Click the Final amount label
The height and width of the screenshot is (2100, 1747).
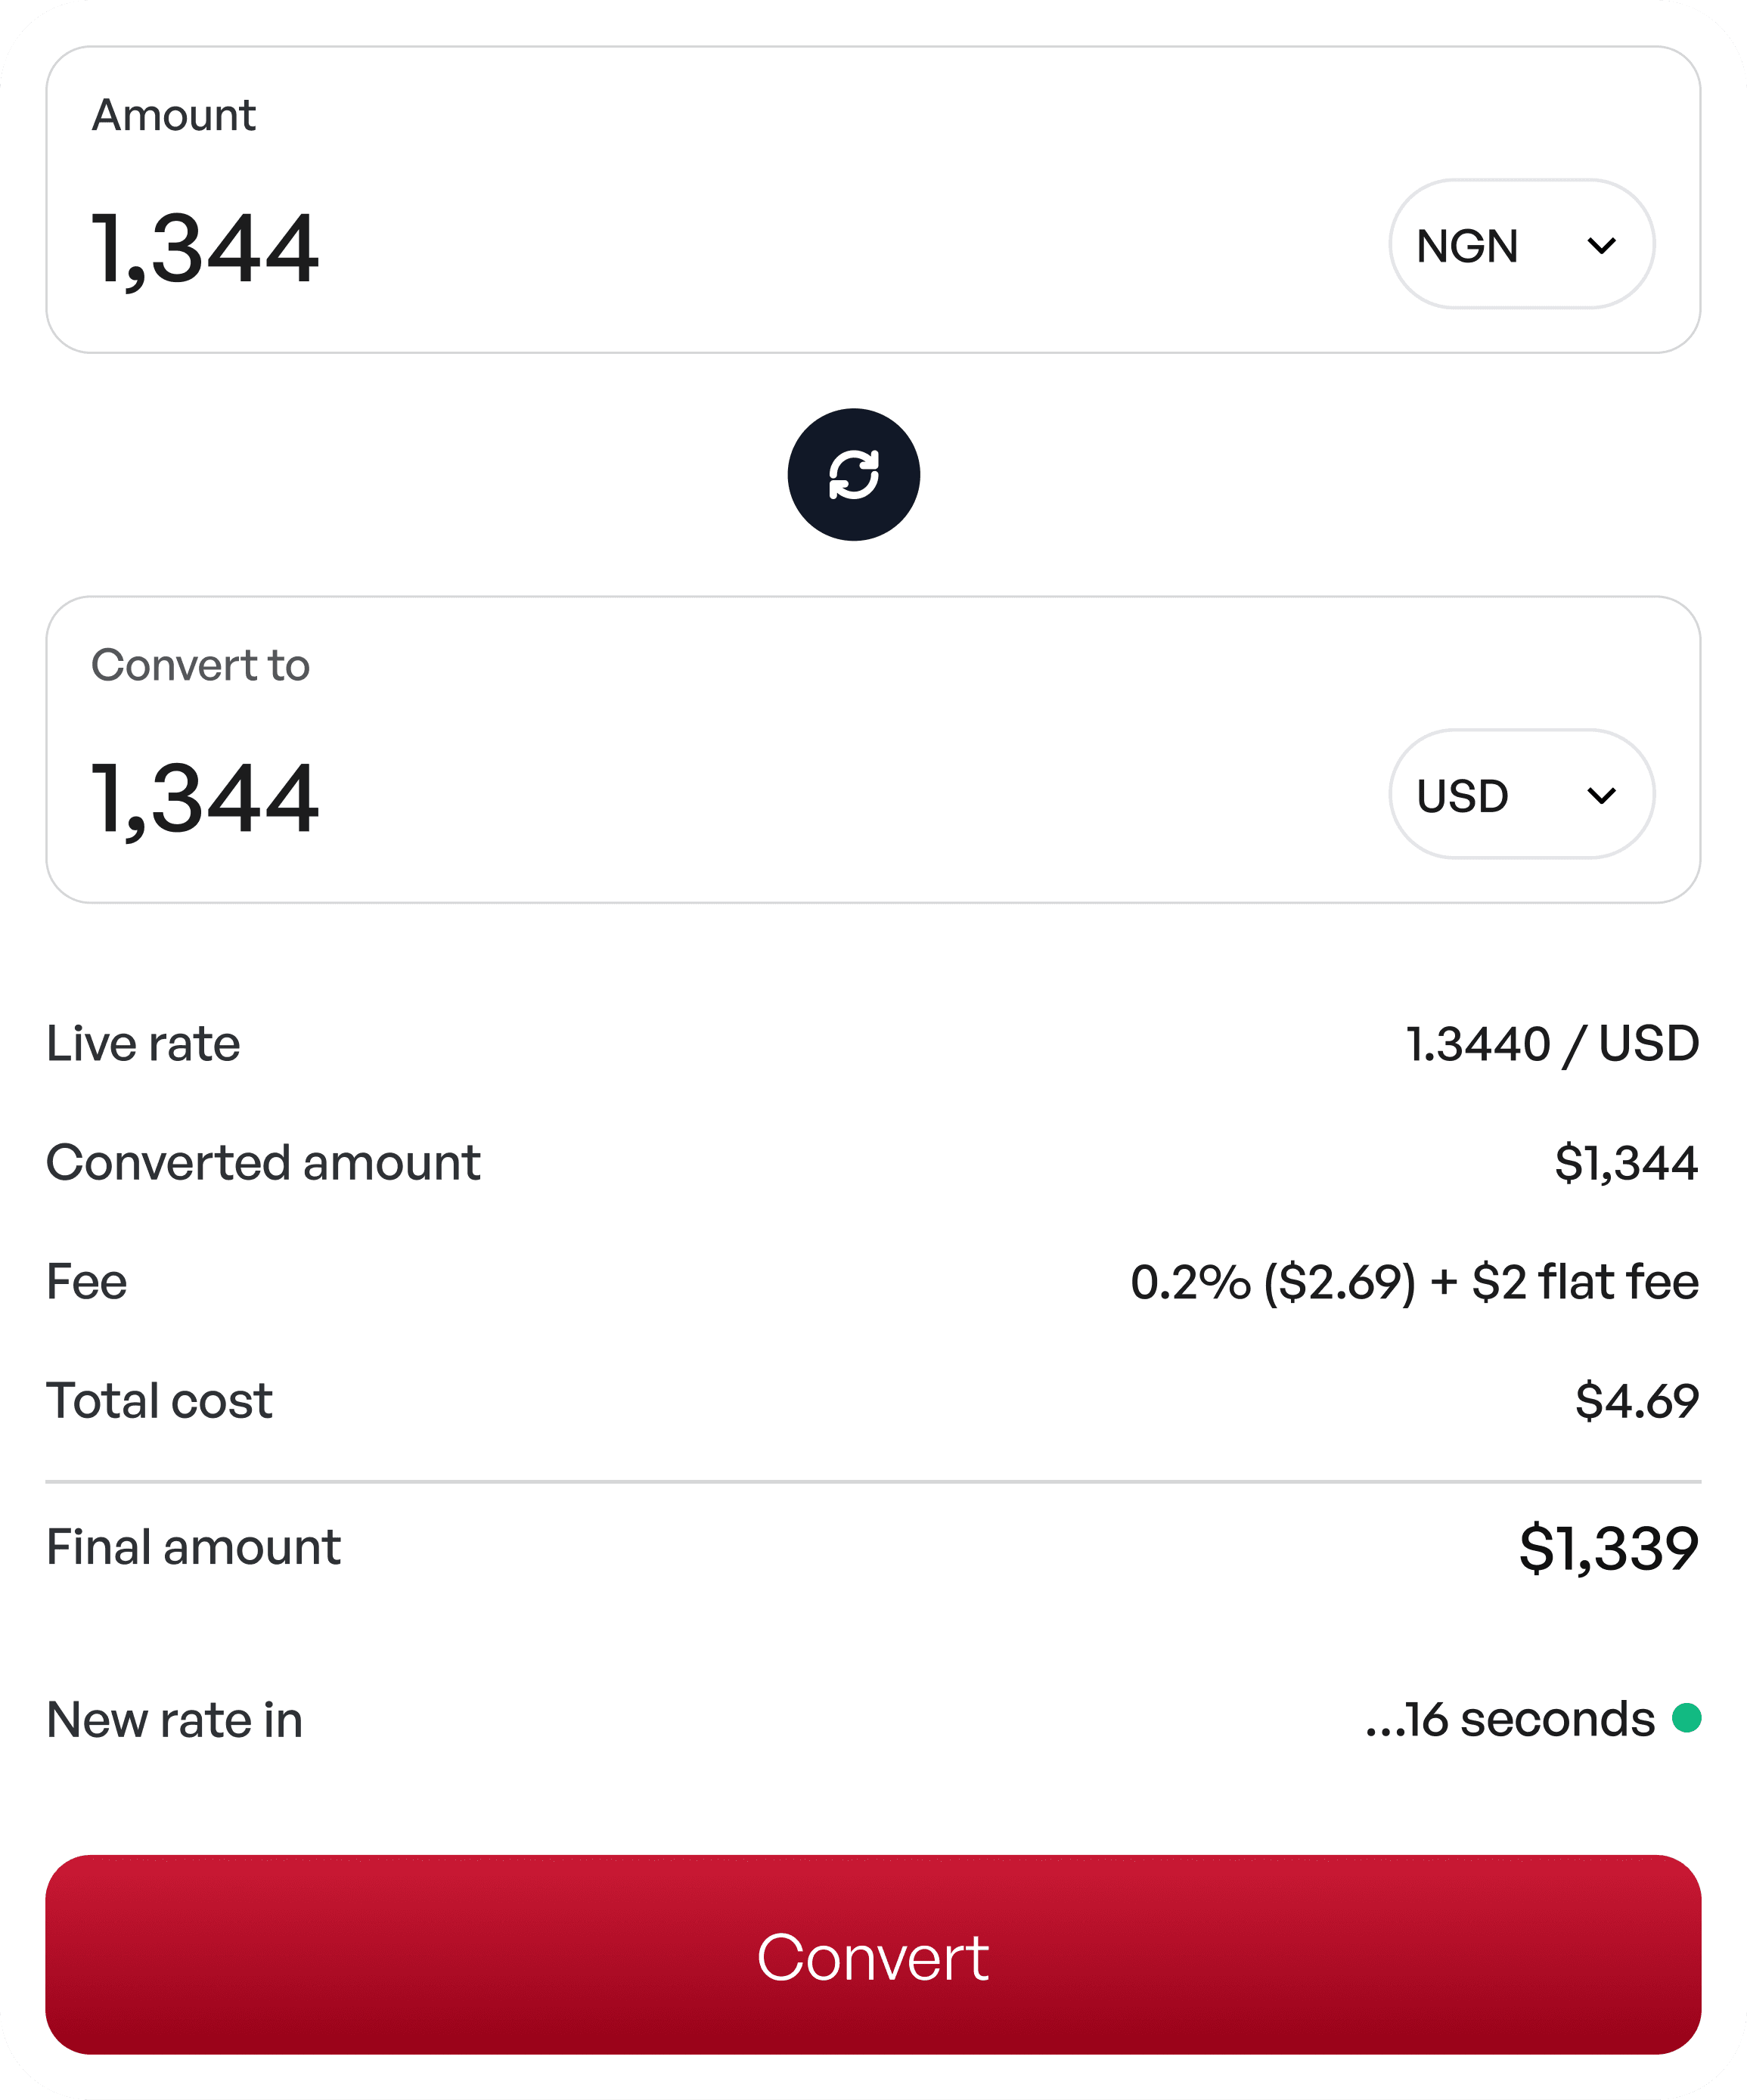[193, 1547]
